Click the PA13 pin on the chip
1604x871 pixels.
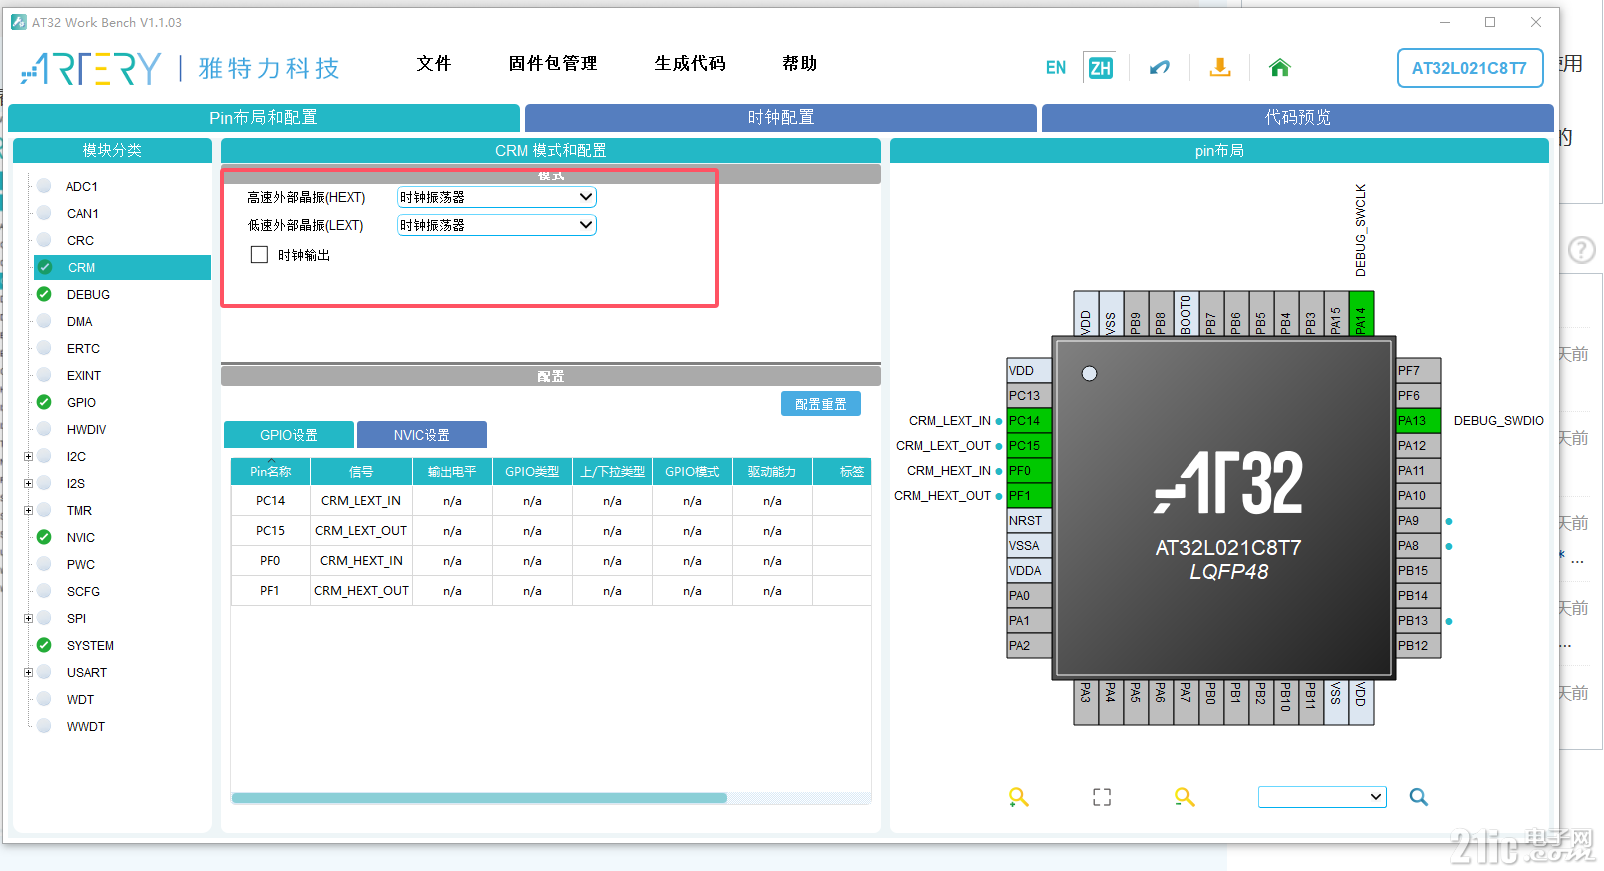[x=1418, y=421]
